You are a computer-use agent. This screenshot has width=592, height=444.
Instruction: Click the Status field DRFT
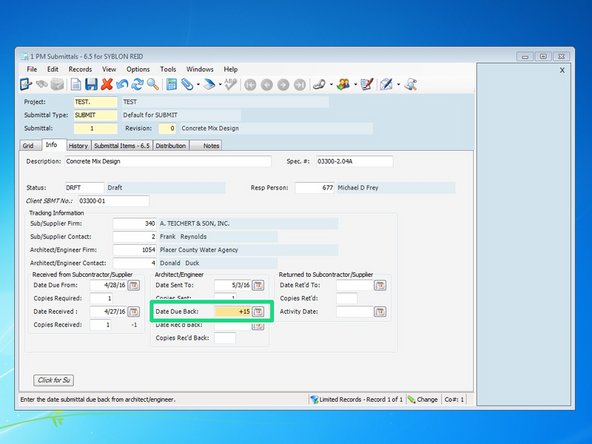coord(84,188)
